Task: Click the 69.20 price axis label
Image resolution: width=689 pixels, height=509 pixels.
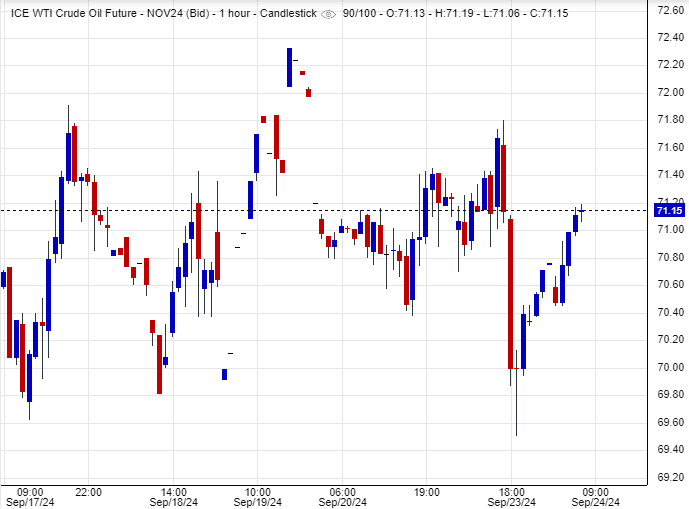Action: pyautogui.click(x=669, y=477)
